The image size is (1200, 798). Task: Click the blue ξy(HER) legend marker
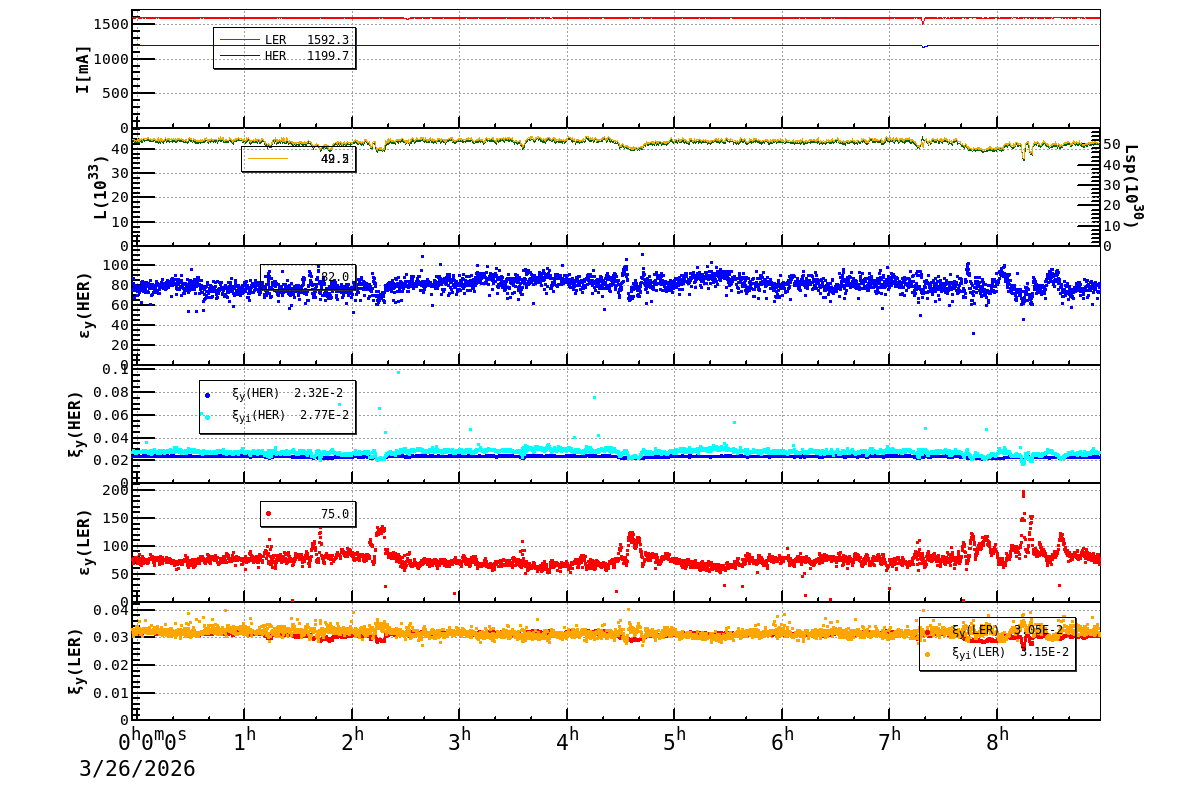click(208, 395)
